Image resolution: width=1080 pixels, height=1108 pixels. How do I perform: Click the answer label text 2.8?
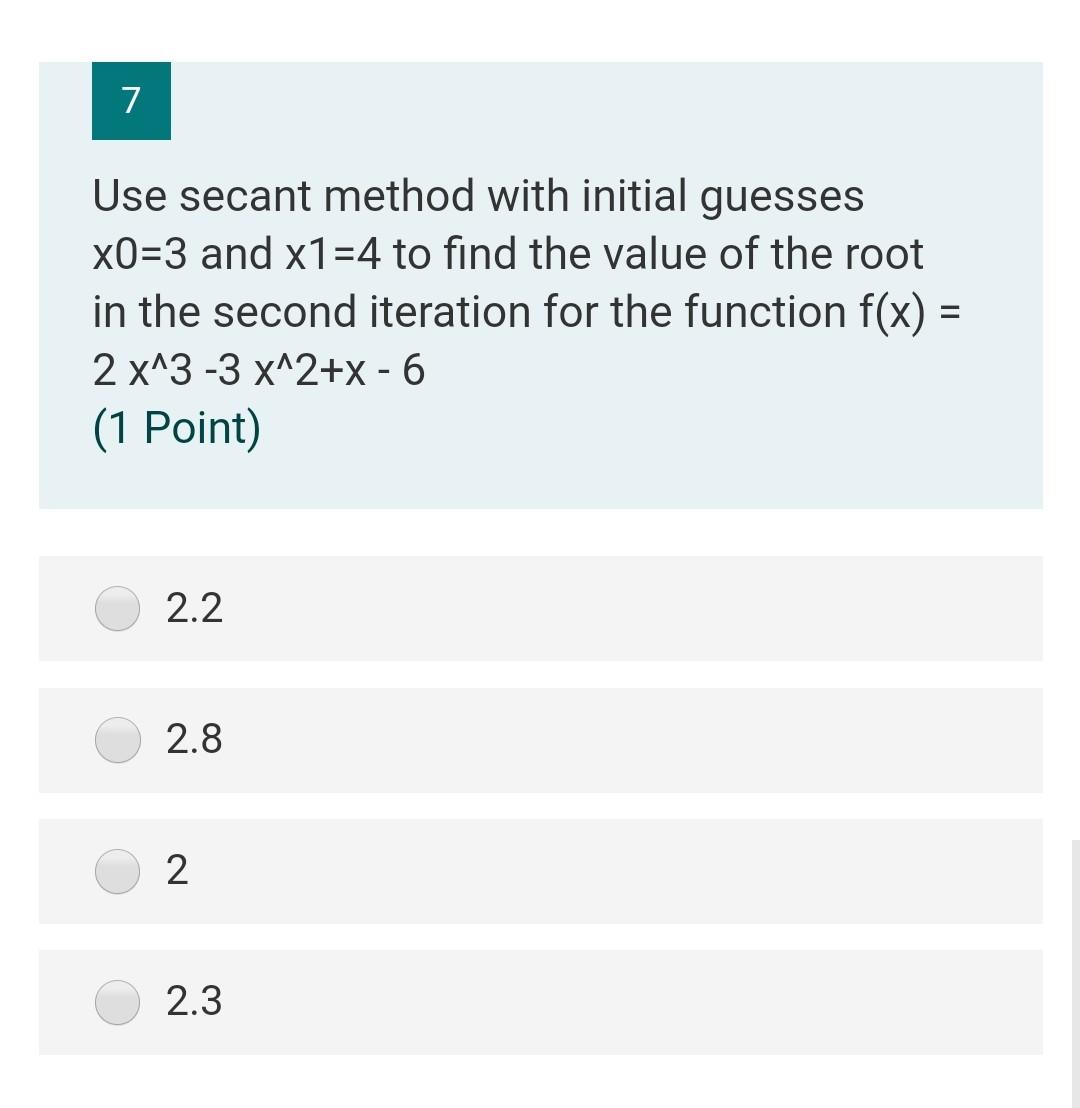tap(194, 740)
